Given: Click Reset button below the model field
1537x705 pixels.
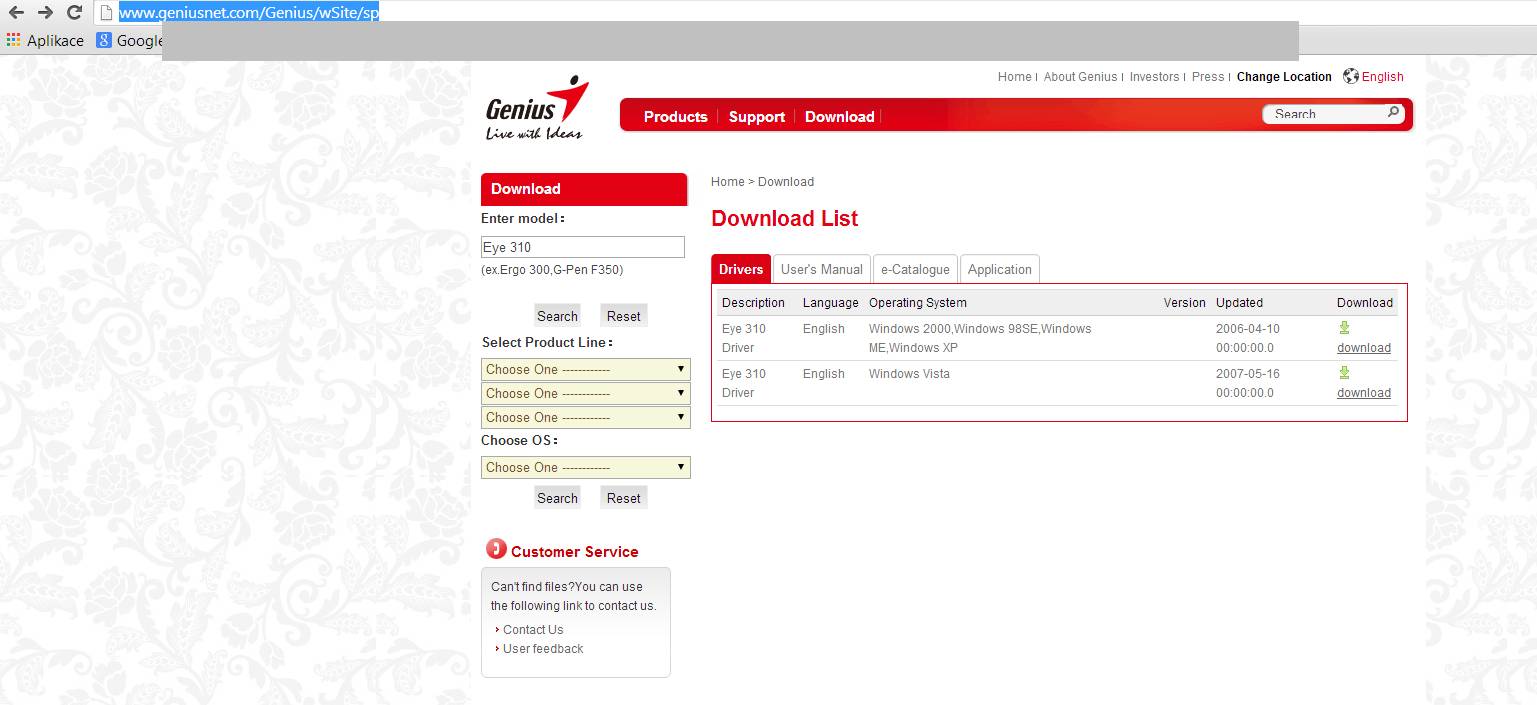Looking at the screenshot, I should point(624,316).
